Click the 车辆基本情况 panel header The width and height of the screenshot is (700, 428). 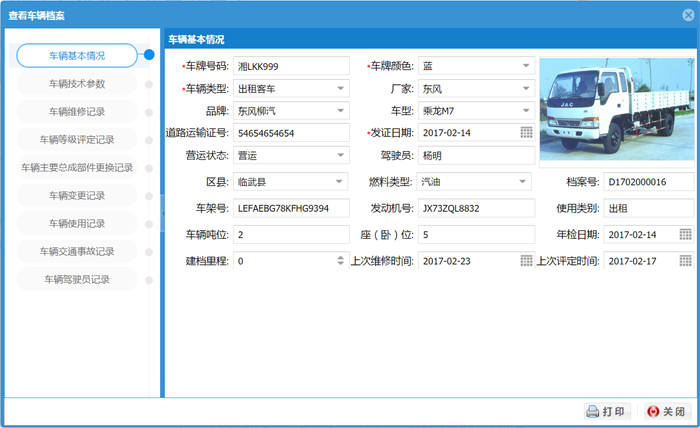tap(430, 39)
